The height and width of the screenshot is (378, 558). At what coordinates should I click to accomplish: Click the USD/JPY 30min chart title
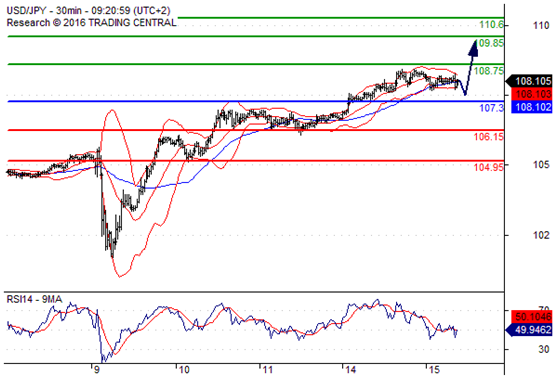[x=89, y=11]
